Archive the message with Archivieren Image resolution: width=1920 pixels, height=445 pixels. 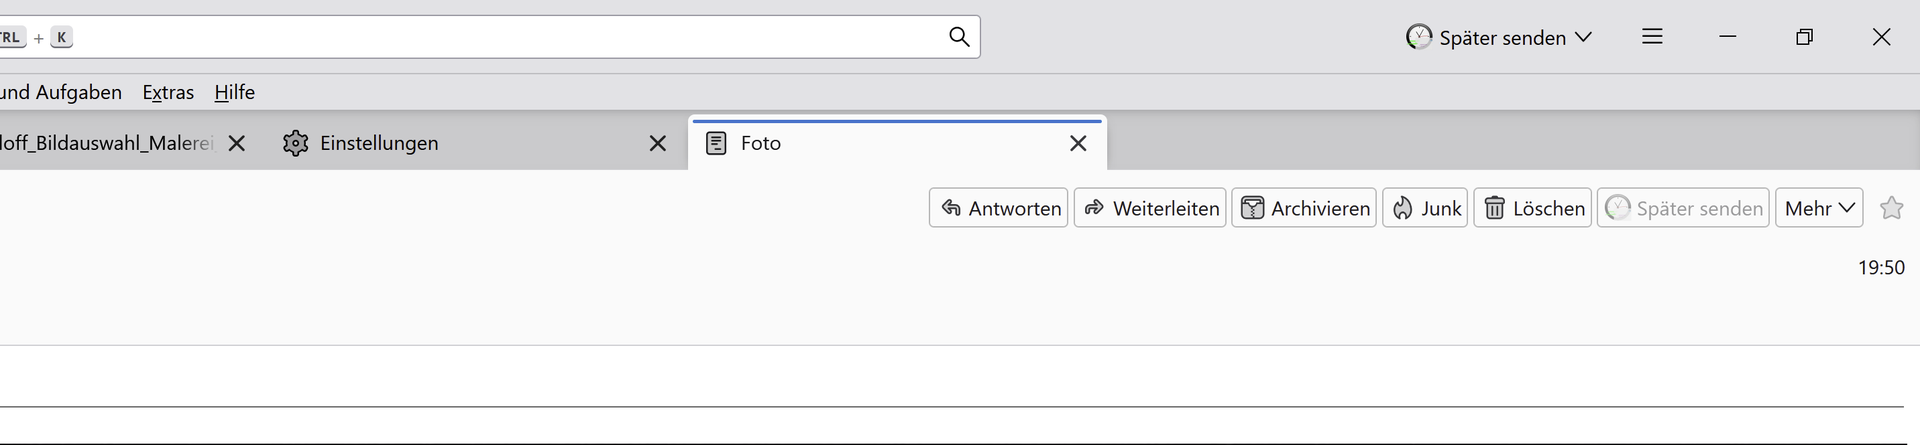[1304, 208]
